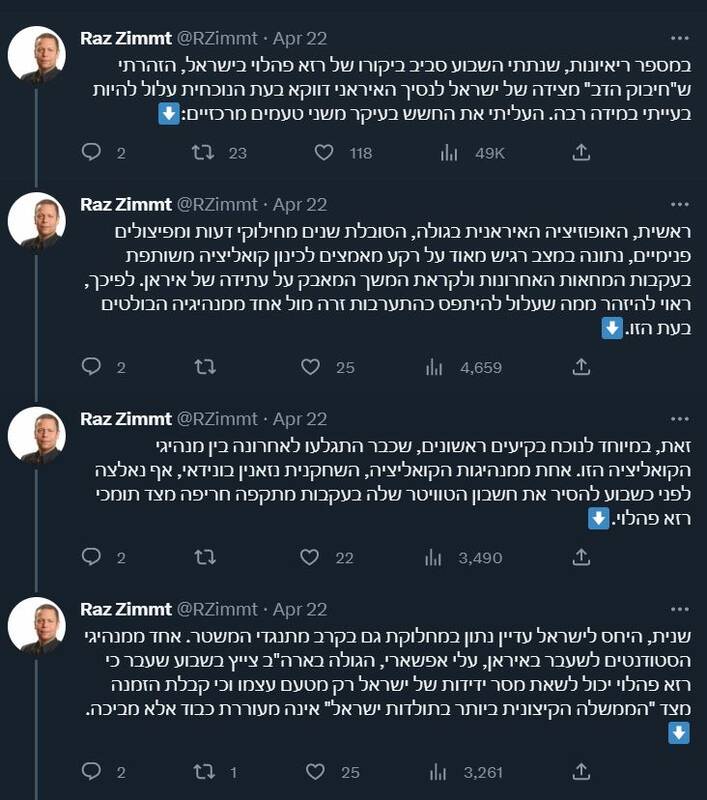Like the third tweet with 22 likes
The image size is (707, 800).
coord(324,559)
